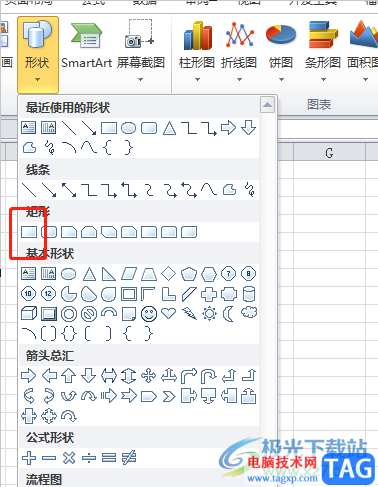
Task: Pick no symbol shape in 基本形状
Action: click(89, 314)
